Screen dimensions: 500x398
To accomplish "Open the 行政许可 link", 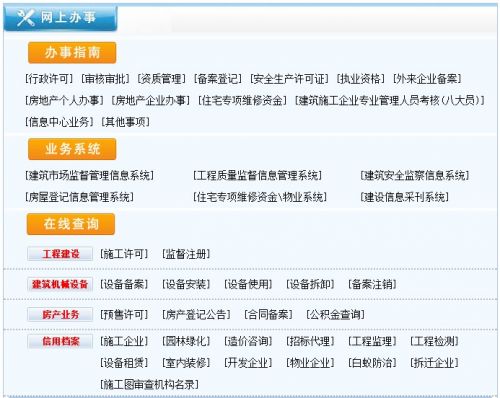I will [x=49, y=79].
